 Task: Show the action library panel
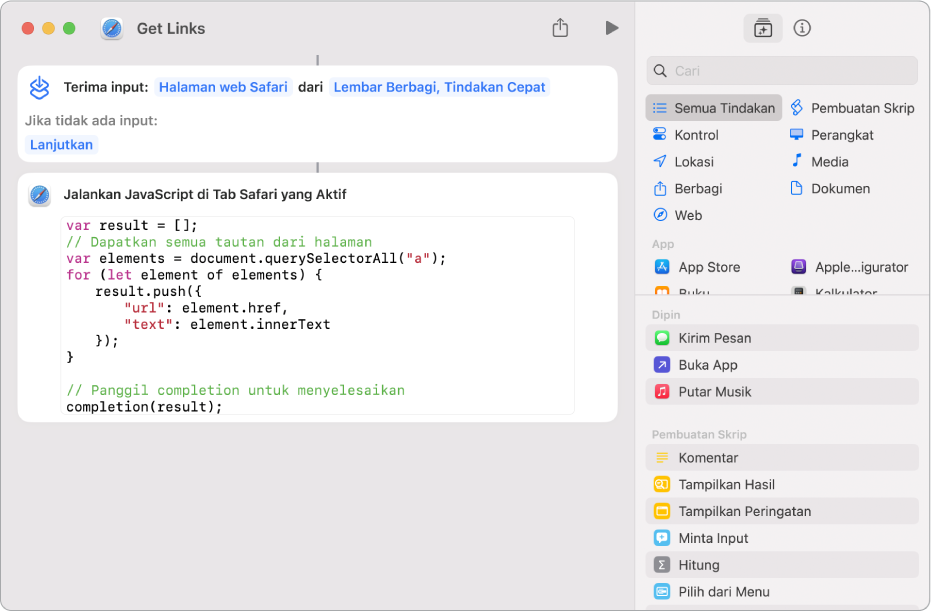[763, 28]
